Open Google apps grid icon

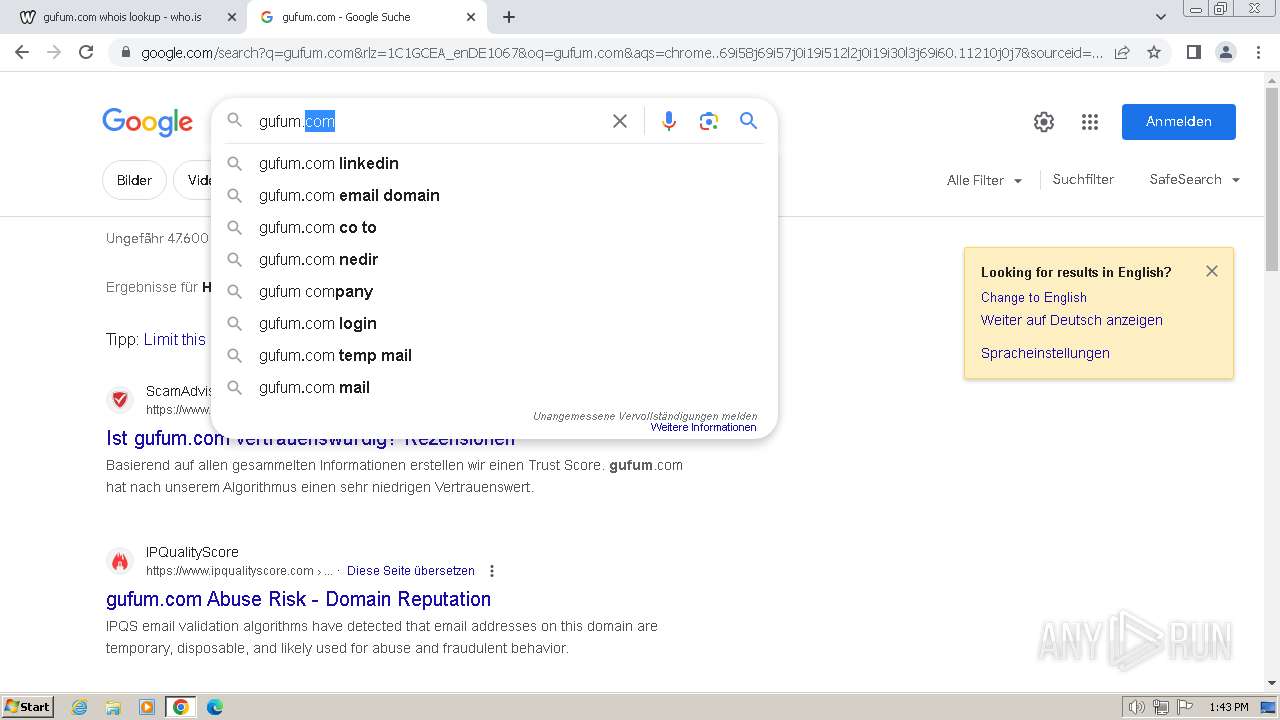[1090, 122]
